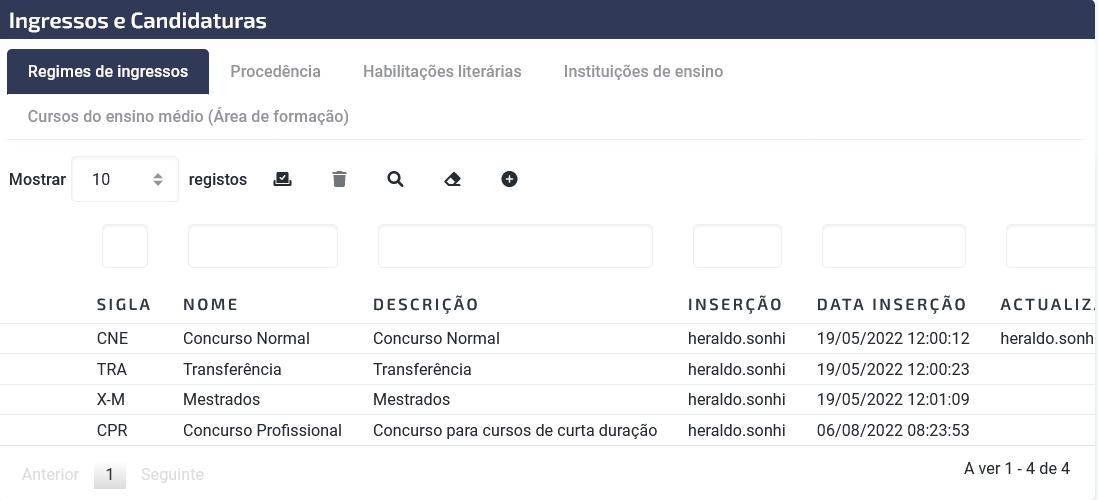Click the Sigla filter input field
Image resolution: width=1098 pixels, height=500 pixels.
[125, 246]
